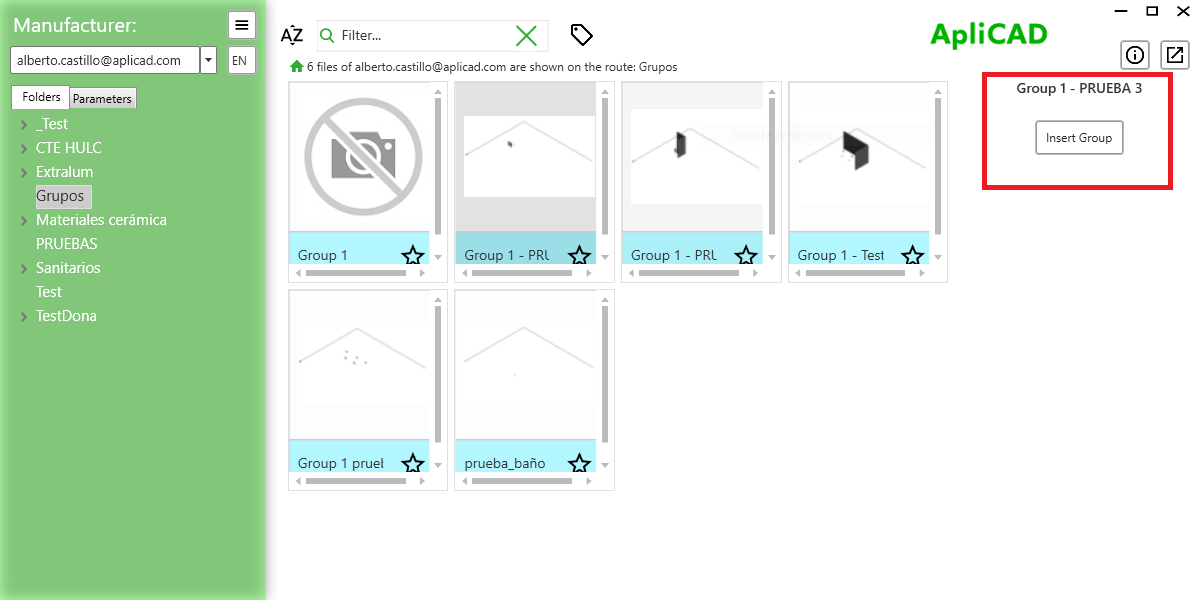
Task: Open the hamburger menu in the green panel
Action: 241,24
